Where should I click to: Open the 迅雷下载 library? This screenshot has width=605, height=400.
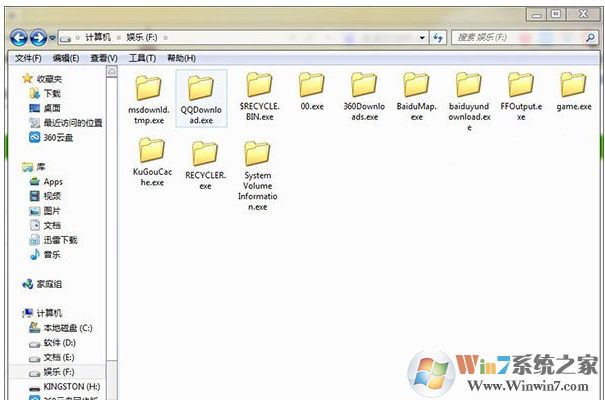coord(54,240)
